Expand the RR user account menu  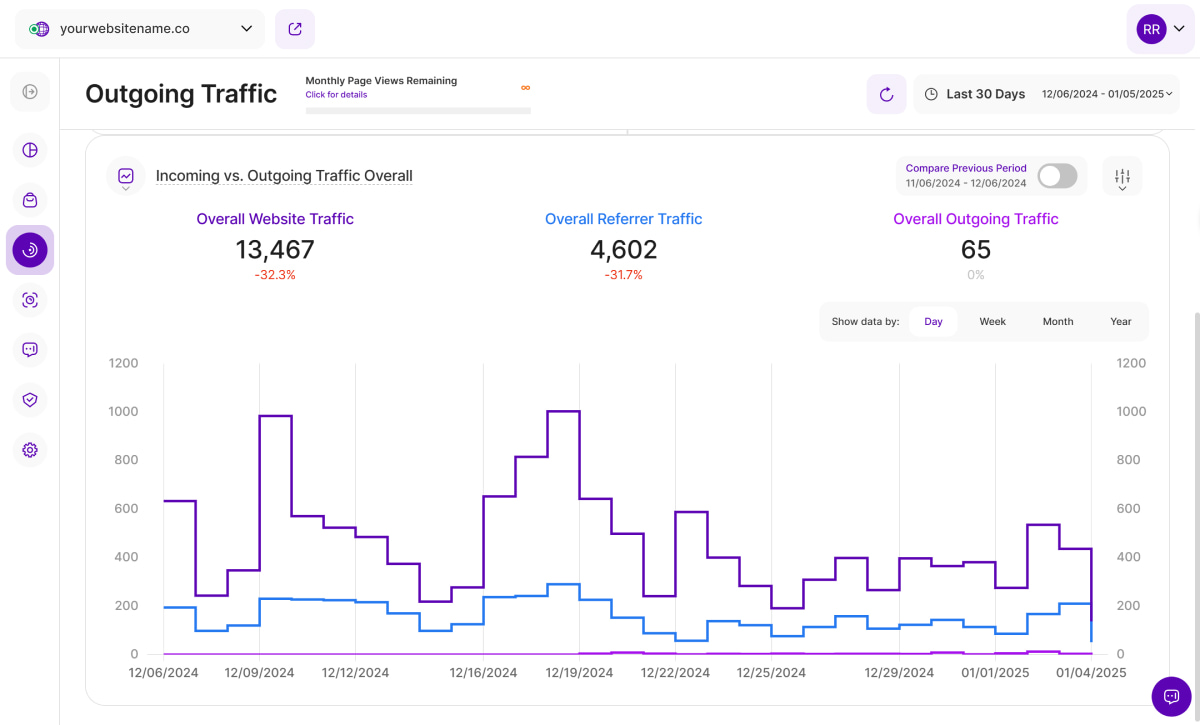(x=1161, y=30)
